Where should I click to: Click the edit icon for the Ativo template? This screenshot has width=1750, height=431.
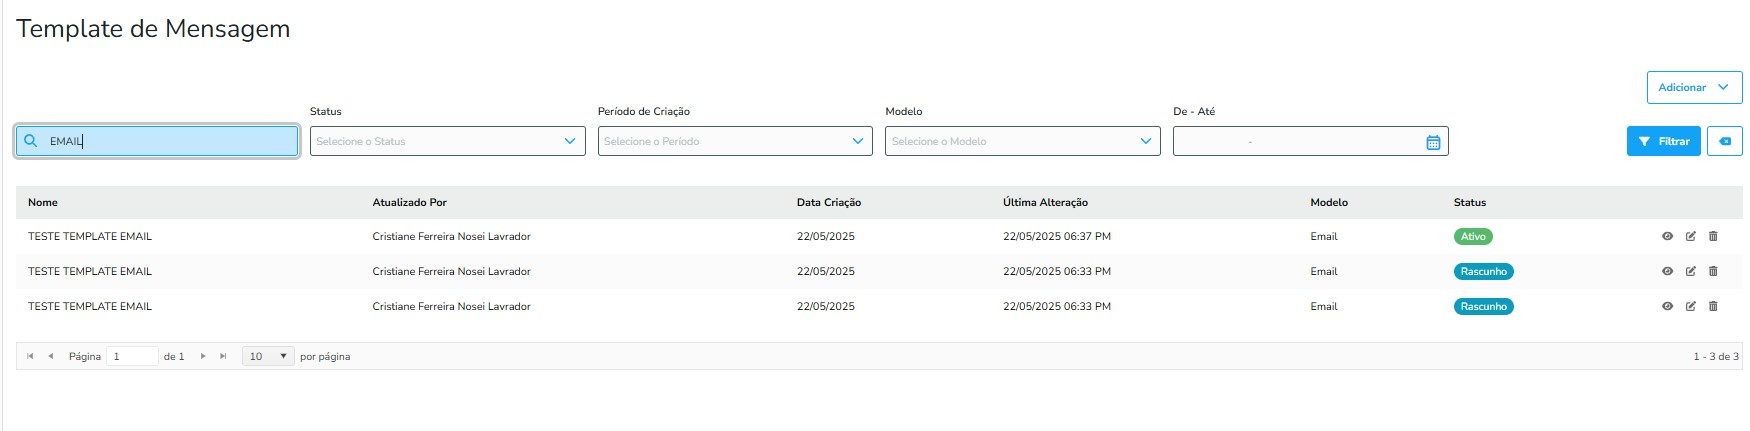click(1690, 237)
